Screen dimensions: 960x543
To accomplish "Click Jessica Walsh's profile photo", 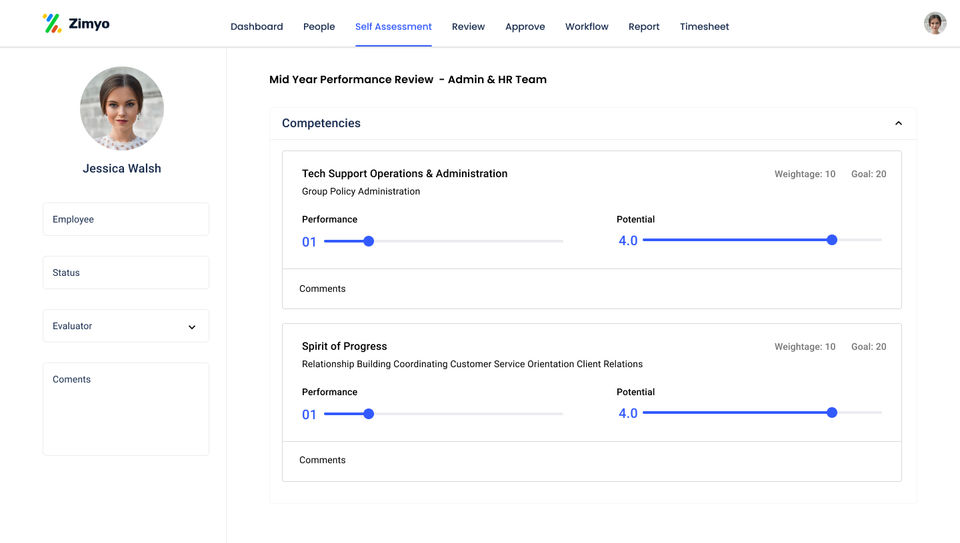I will (x=122, y=108).
